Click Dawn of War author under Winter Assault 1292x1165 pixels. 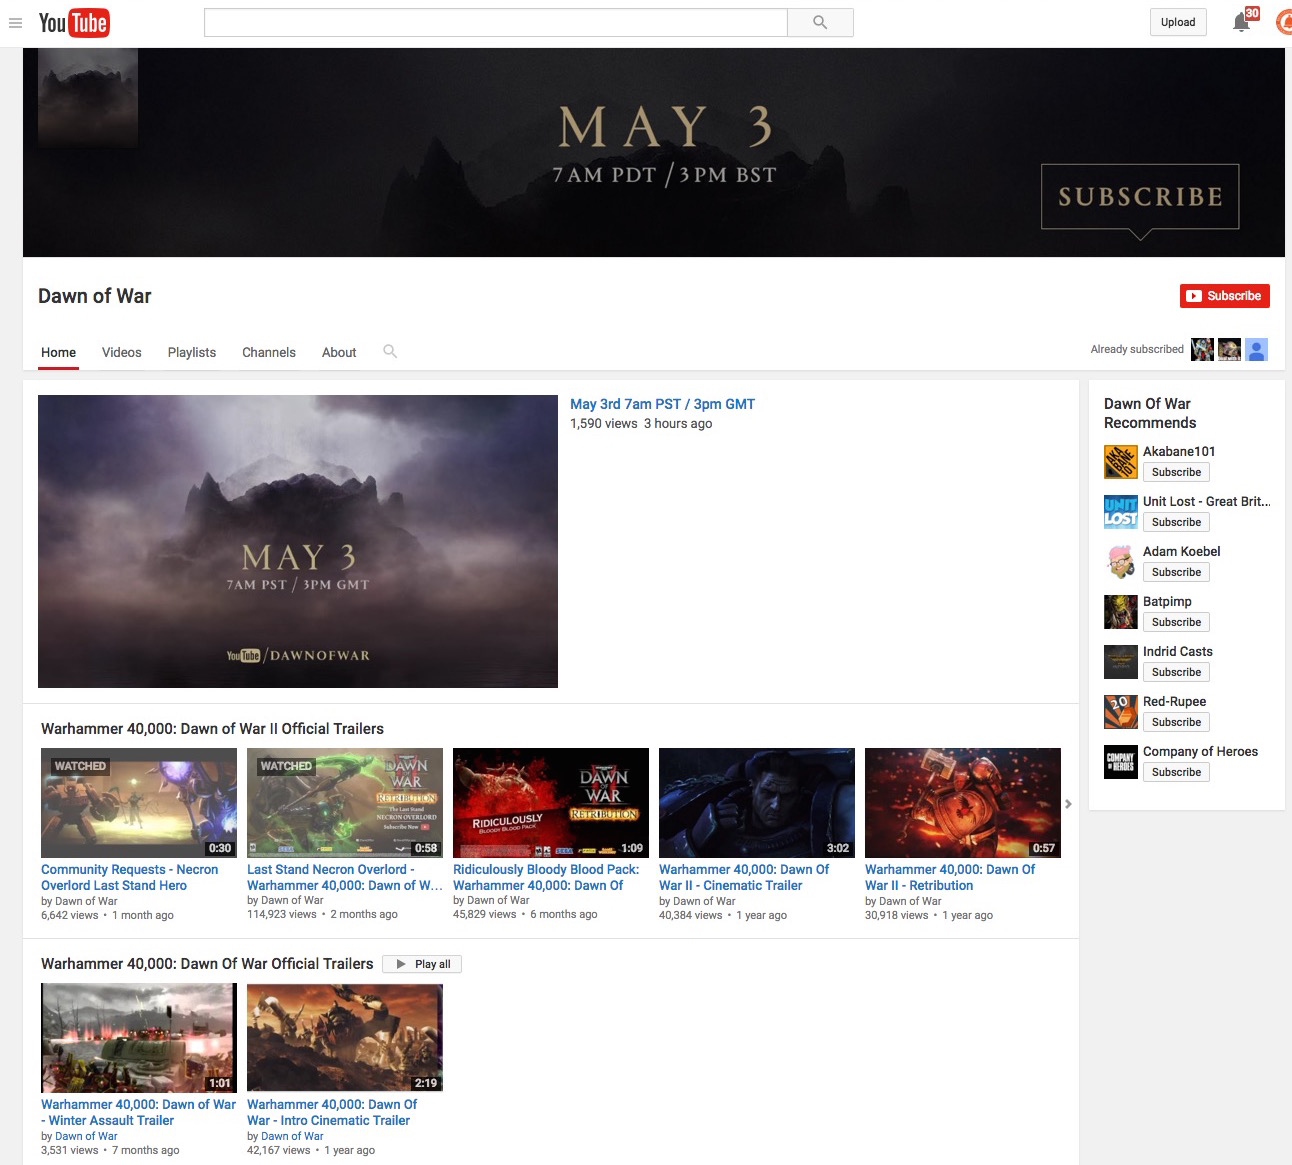click(x=86, y=1137)
